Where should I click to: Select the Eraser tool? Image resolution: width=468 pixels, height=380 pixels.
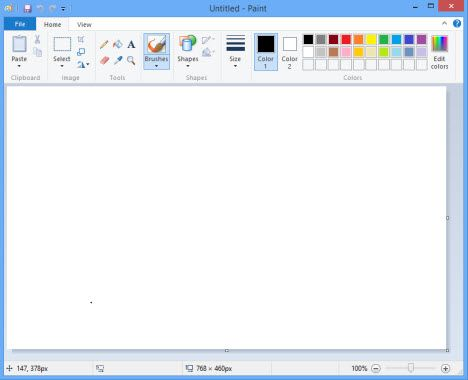[x=104, y=60]
